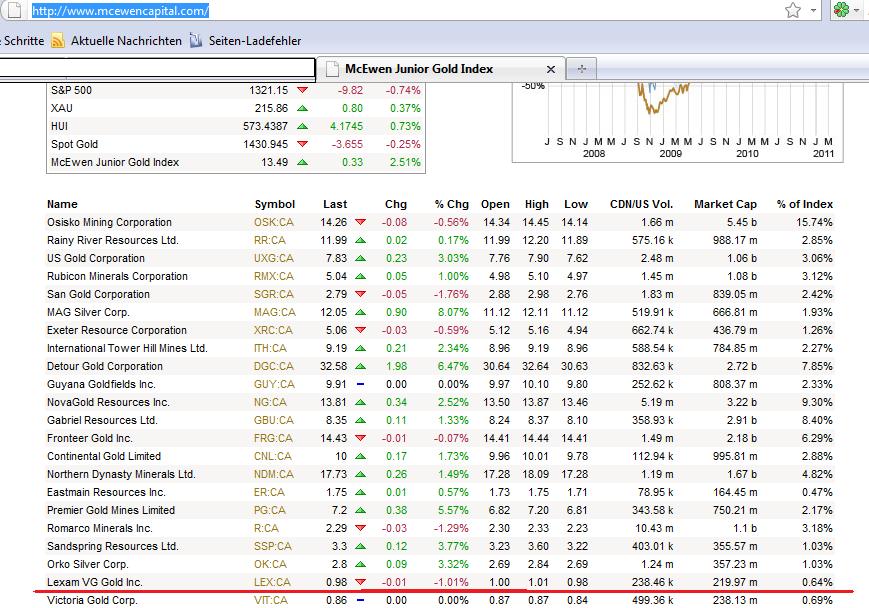Image resolution: width=869 pixels, height=608 pixels.
Task: Select the URL address field
Action: click(400, 11)
